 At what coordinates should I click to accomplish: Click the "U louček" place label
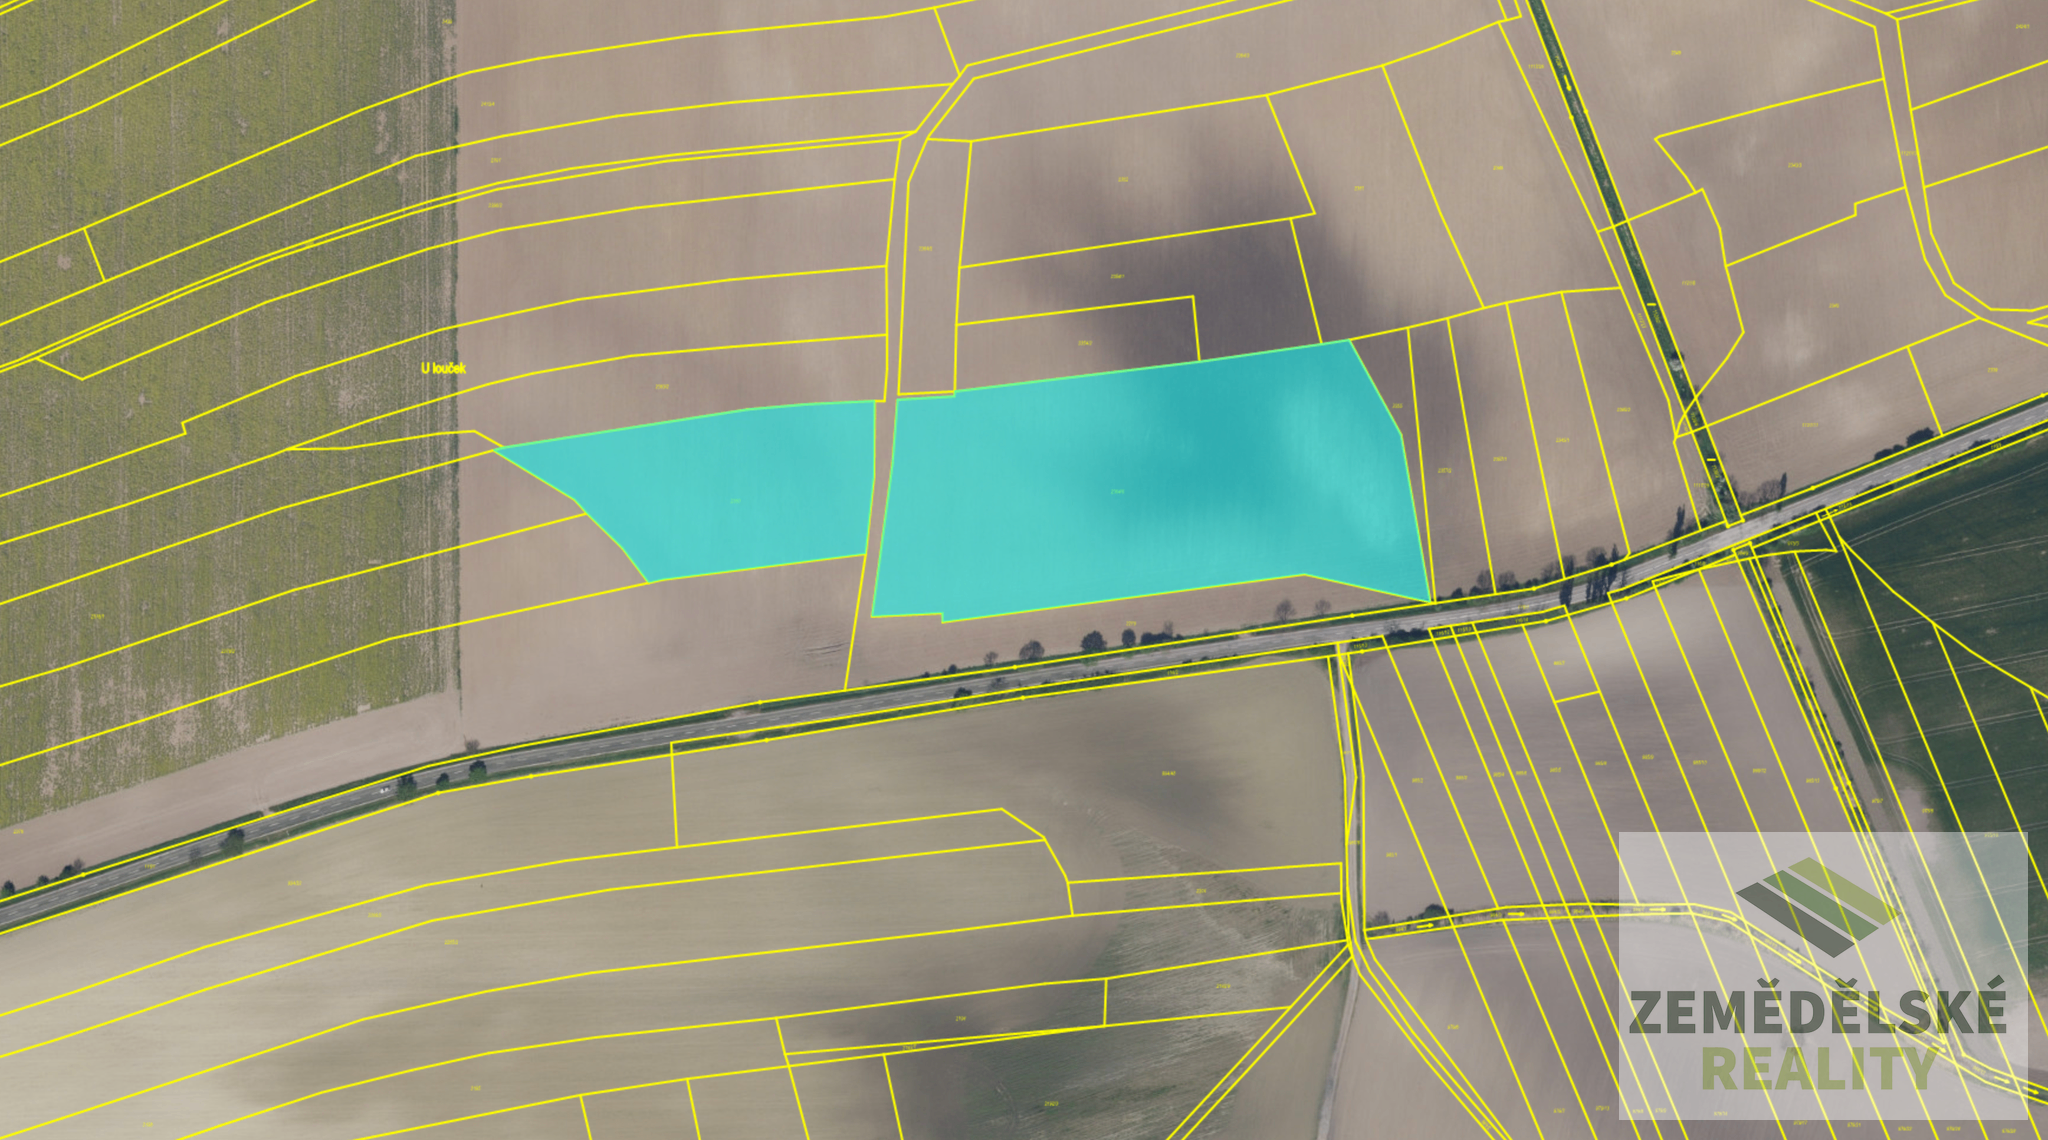tap(443, 368)
